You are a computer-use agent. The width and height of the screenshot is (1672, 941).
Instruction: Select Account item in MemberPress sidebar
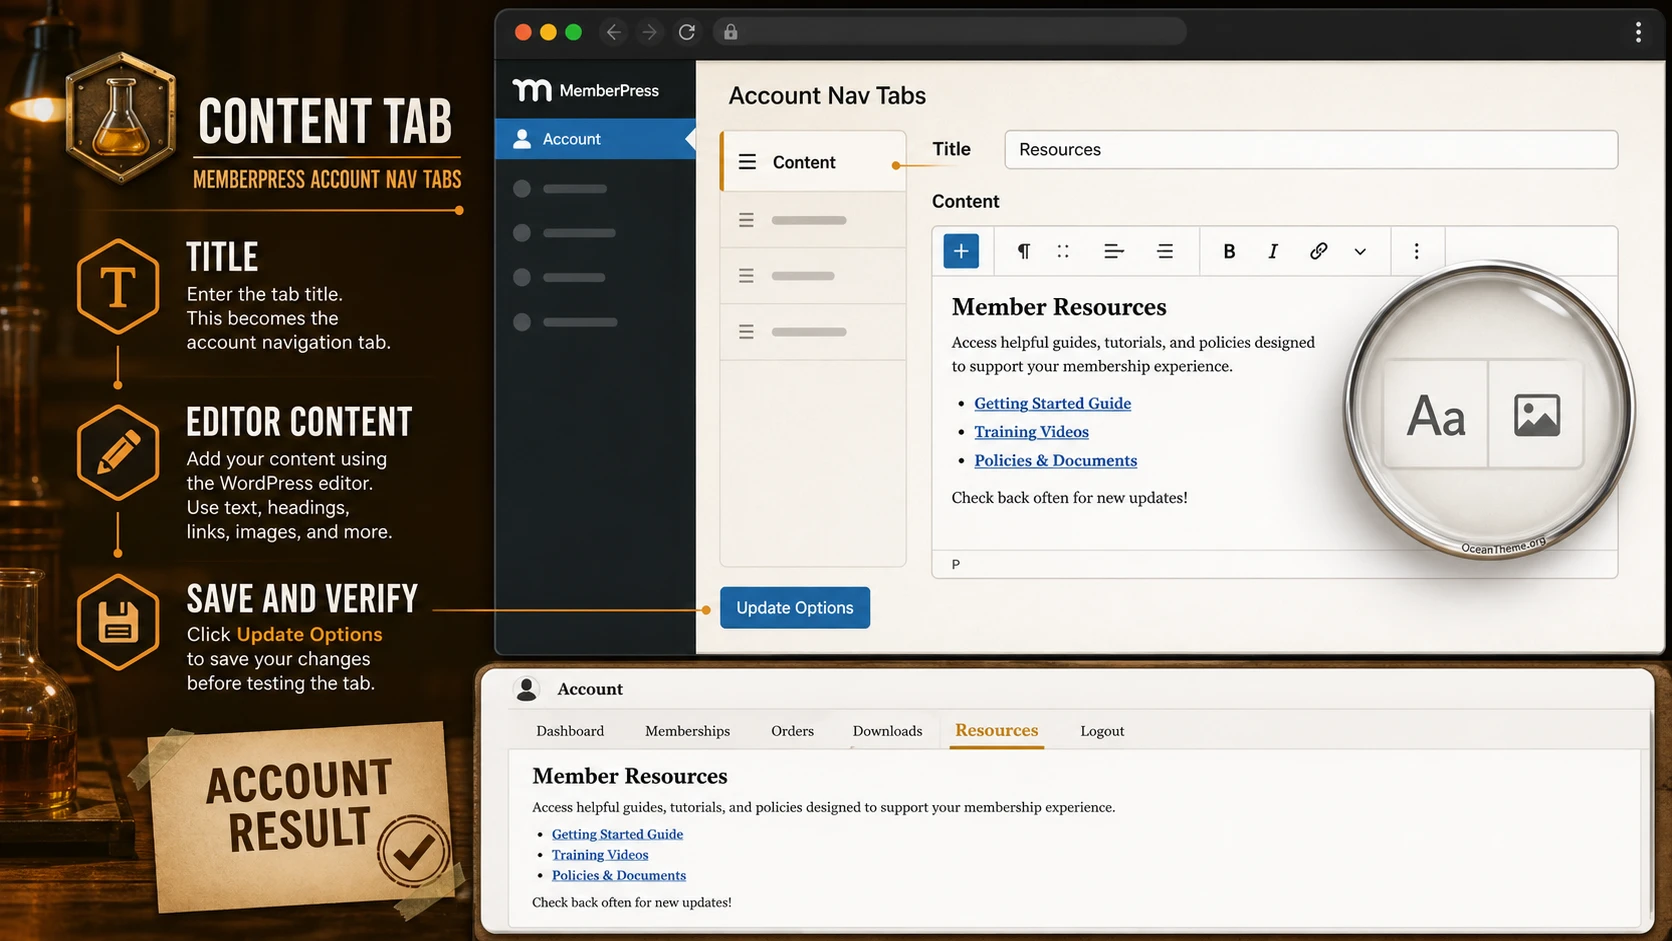[595, 139]
